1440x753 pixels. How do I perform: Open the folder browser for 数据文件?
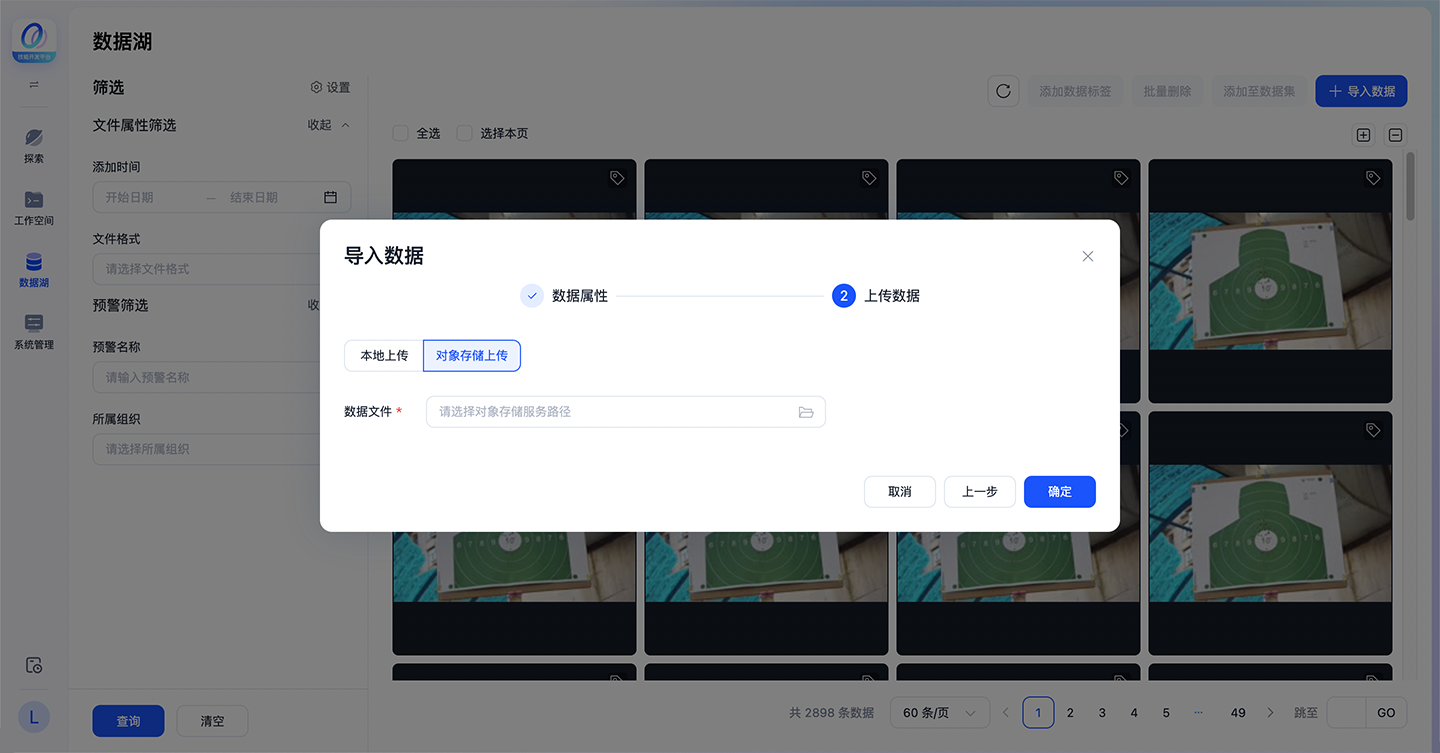tap(806, 412)
